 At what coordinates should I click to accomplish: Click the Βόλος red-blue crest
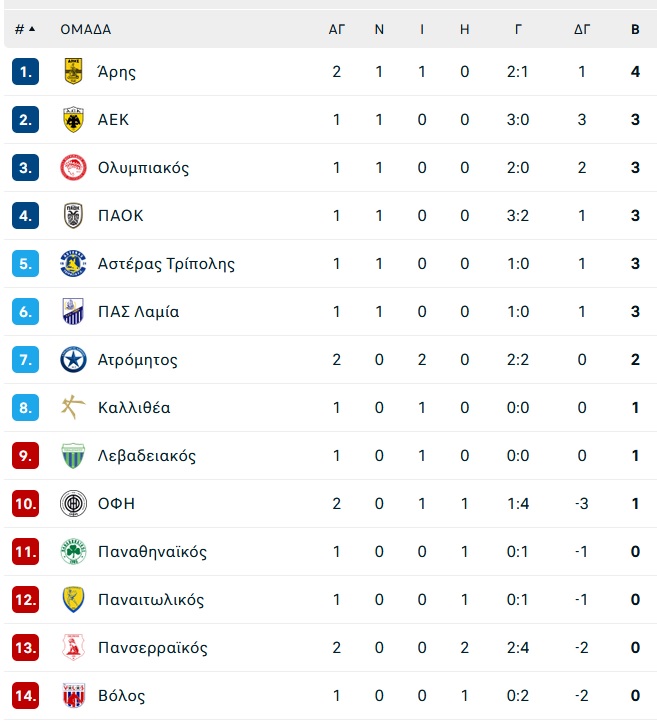[73, 695]
